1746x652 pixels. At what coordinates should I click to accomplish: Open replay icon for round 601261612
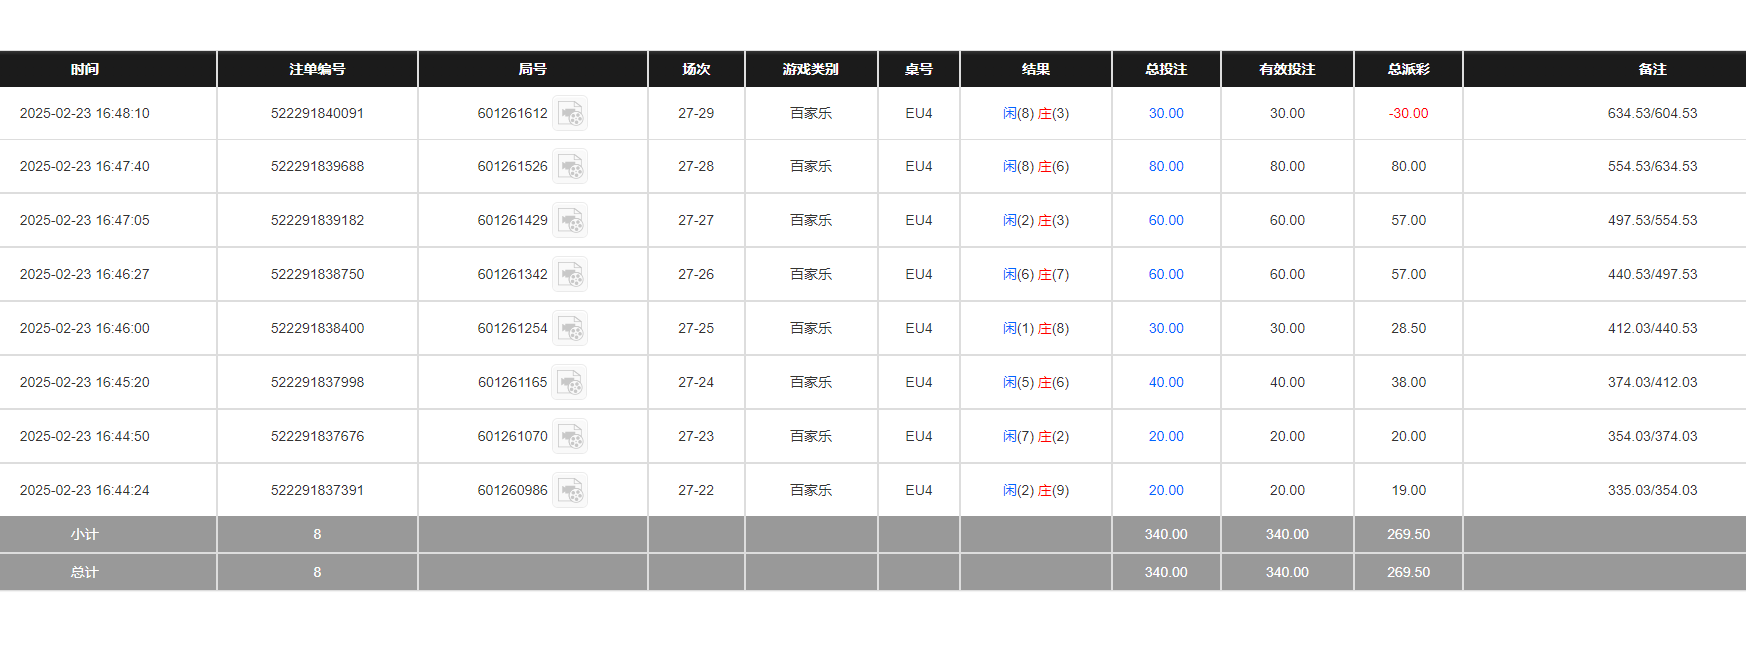click(x=570, y=114)
